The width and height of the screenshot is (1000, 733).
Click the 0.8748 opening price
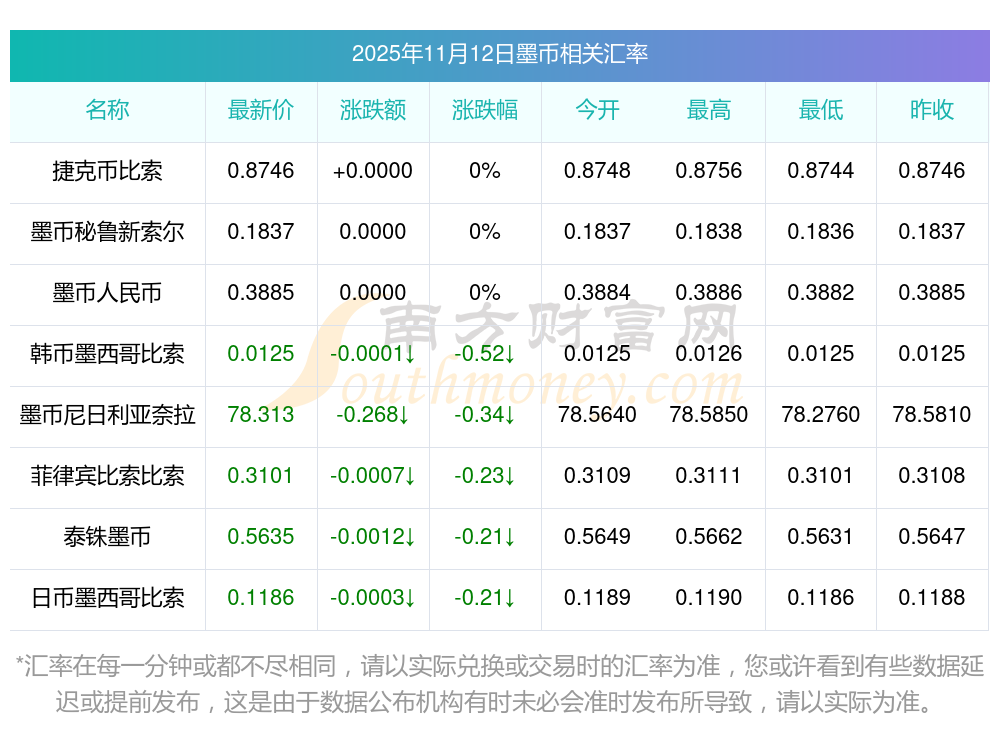click(597, 170)
